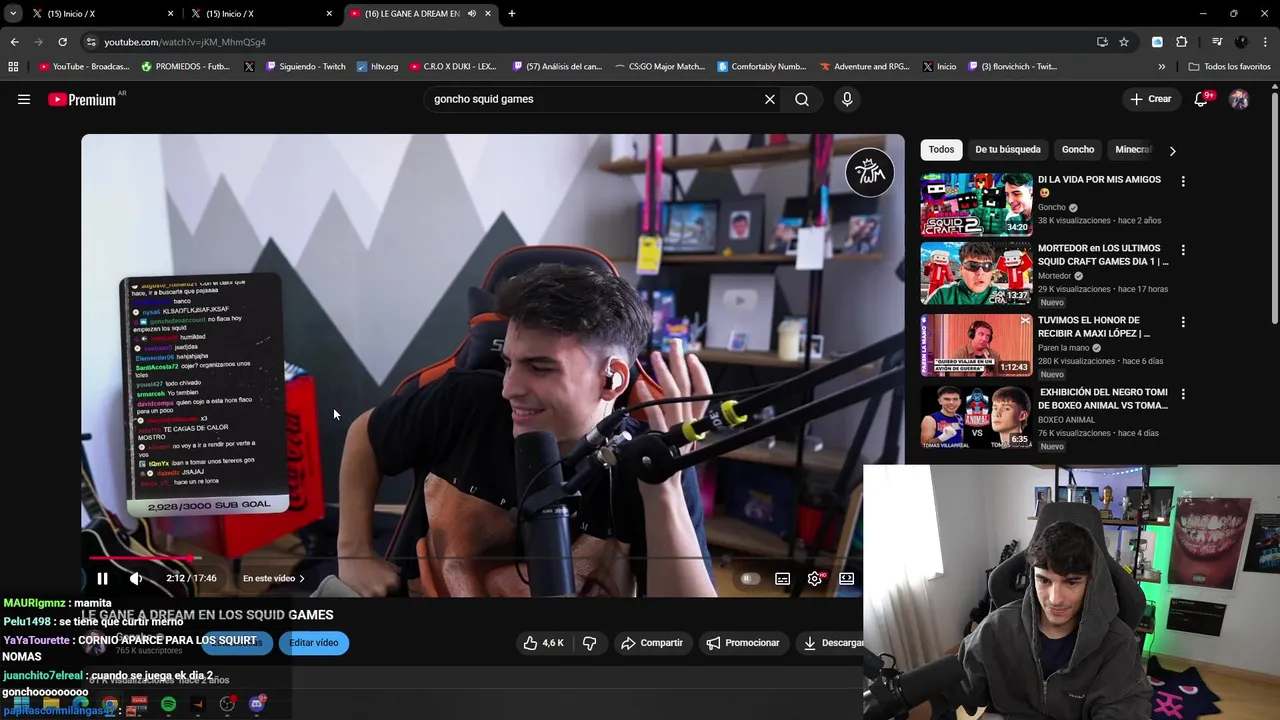The height and width of the screenshot is (720, 1280).
Task: Click the Editar vídeo button
Action: tap(314, 643)
